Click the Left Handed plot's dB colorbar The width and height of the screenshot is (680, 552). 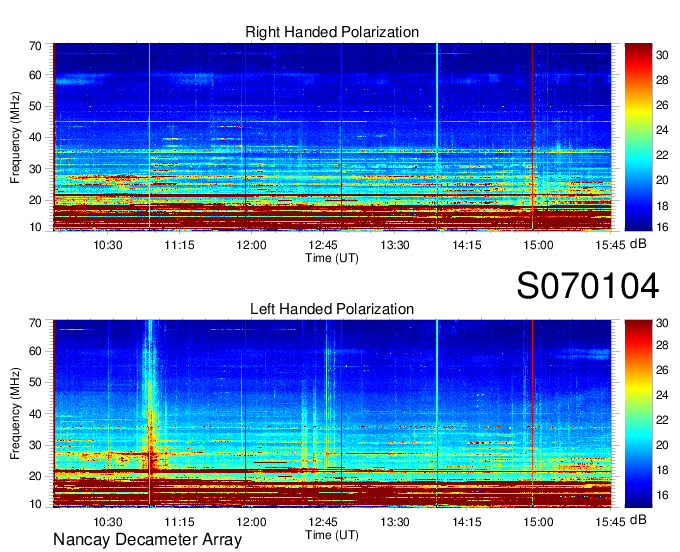(x=638, y=414)
